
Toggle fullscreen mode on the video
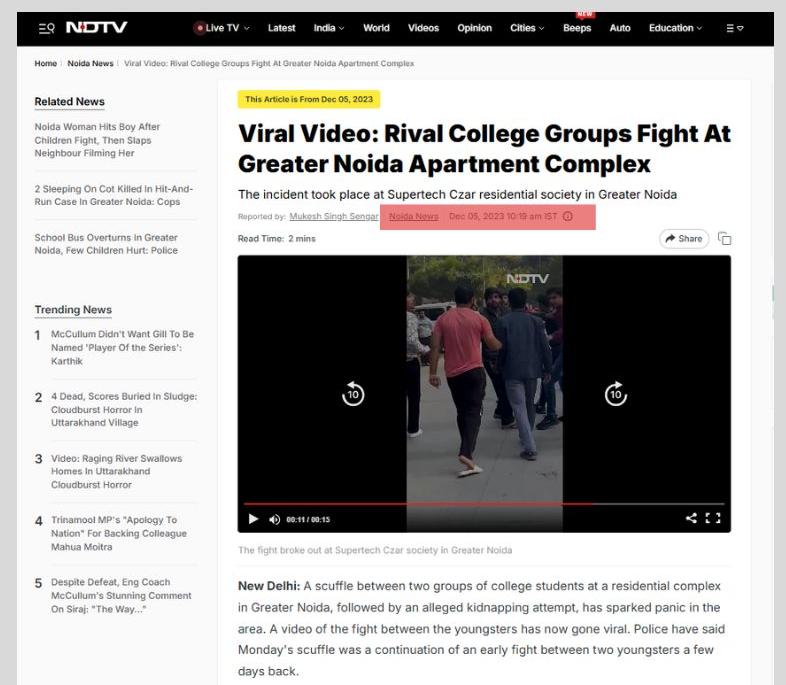click(x=713, y=518)
